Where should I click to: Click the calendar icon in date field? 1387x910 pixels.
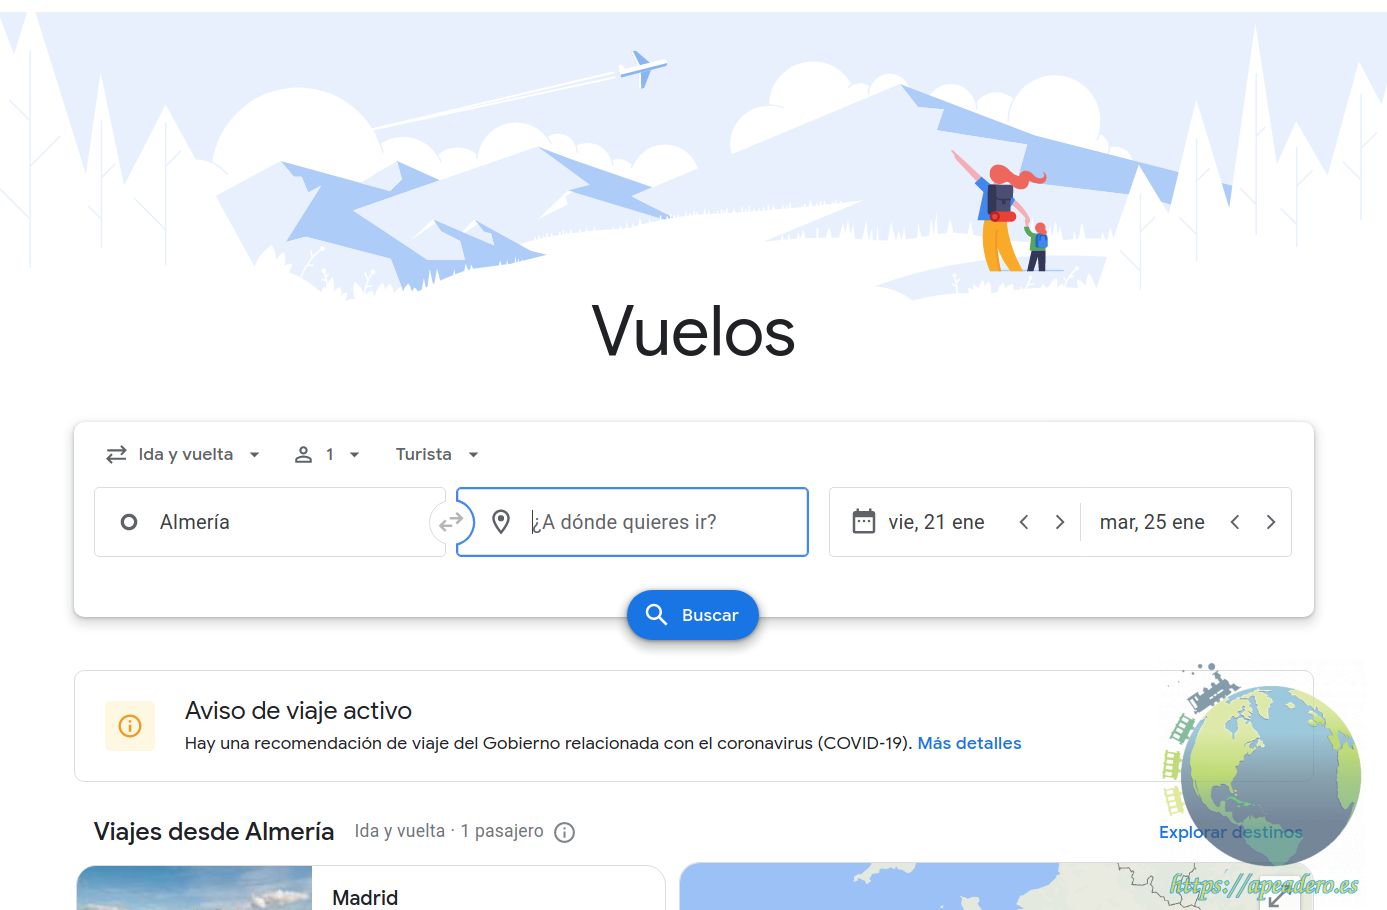tap(864, 521)
